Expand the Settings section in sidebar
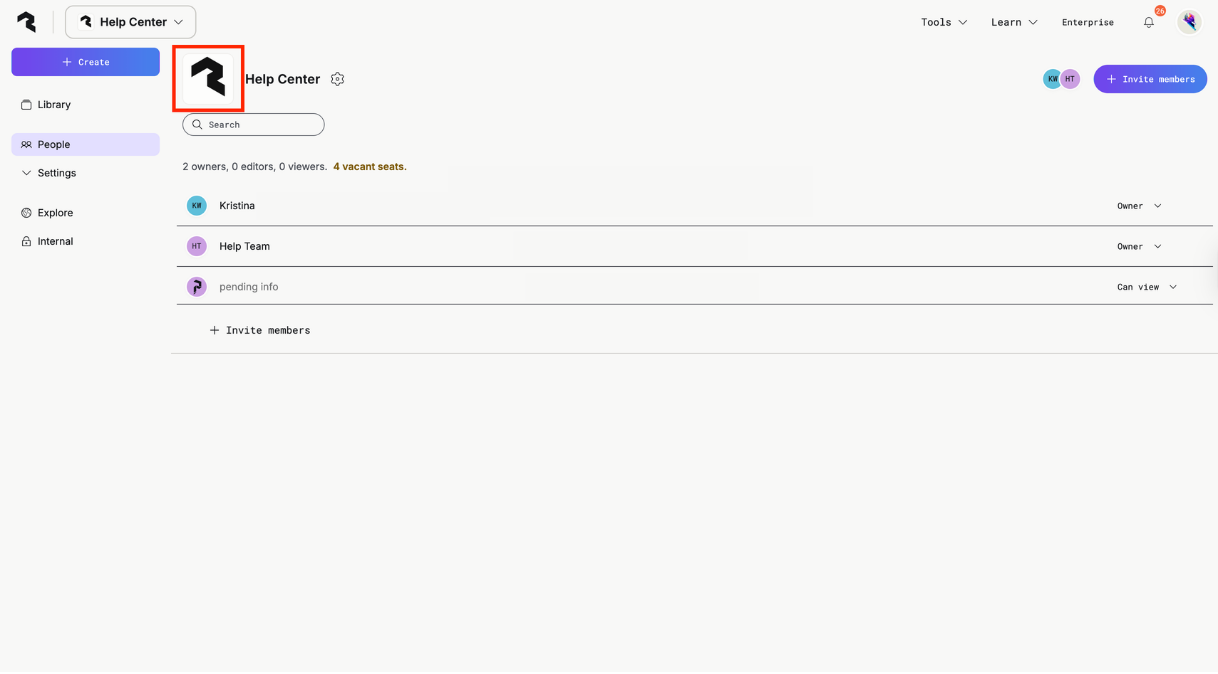This screenshot has height=674, width=1218. point(57,173)
